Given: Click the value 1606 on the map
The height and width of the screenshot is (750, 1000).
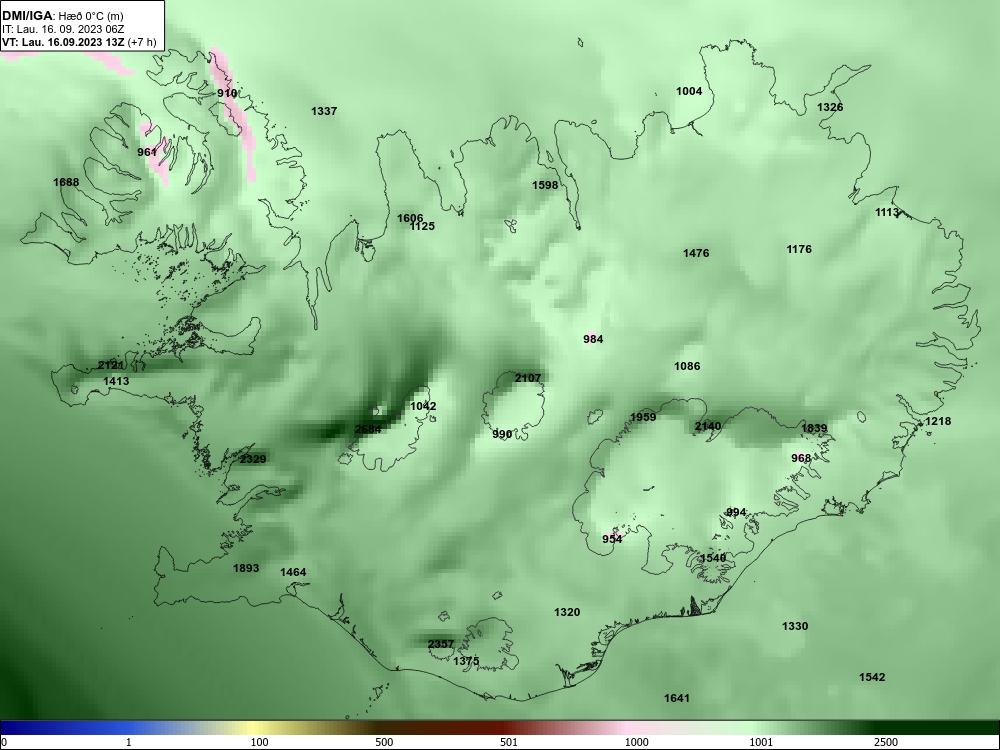Looking at the screenshot, I should click(x=410, y=218).
